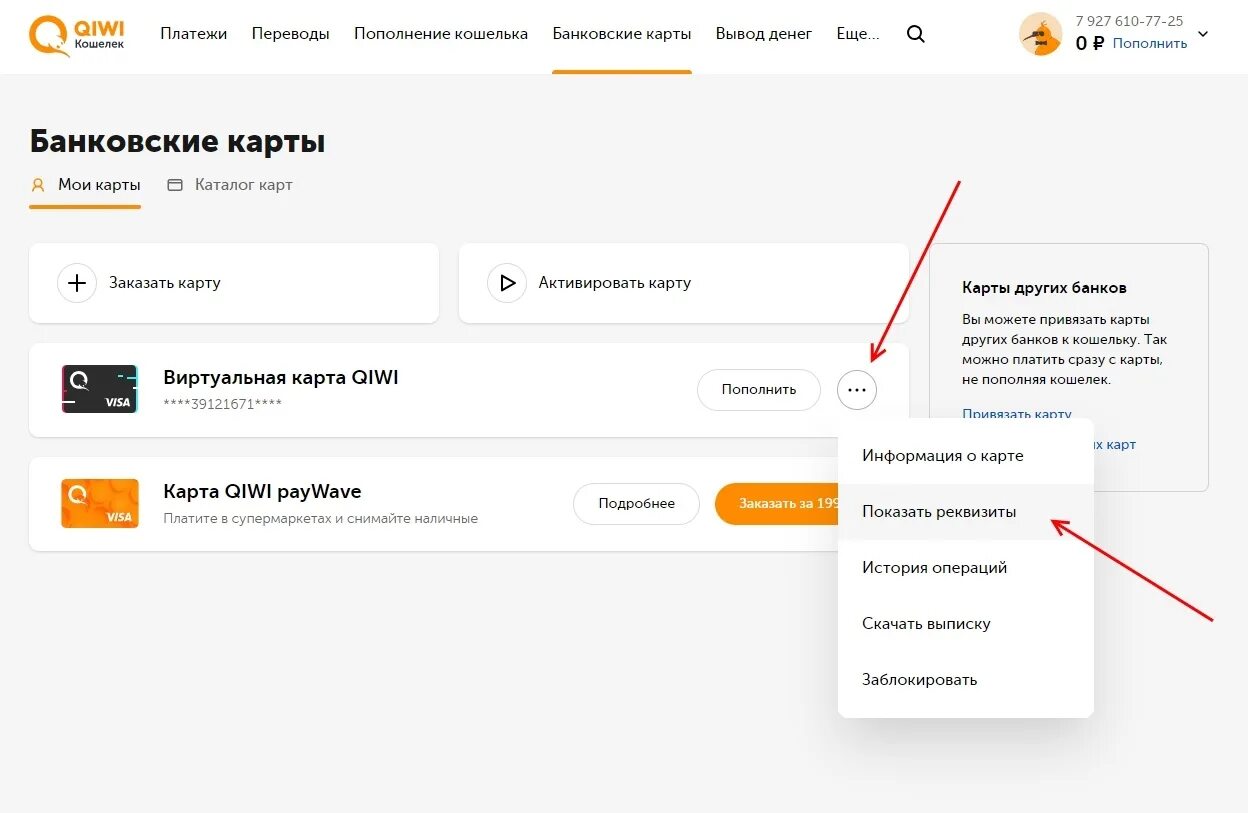Click the Виртуальная карта QIWI Visa thumbnail
This screenshot has width=1248, height=813.
pos(99,389)
